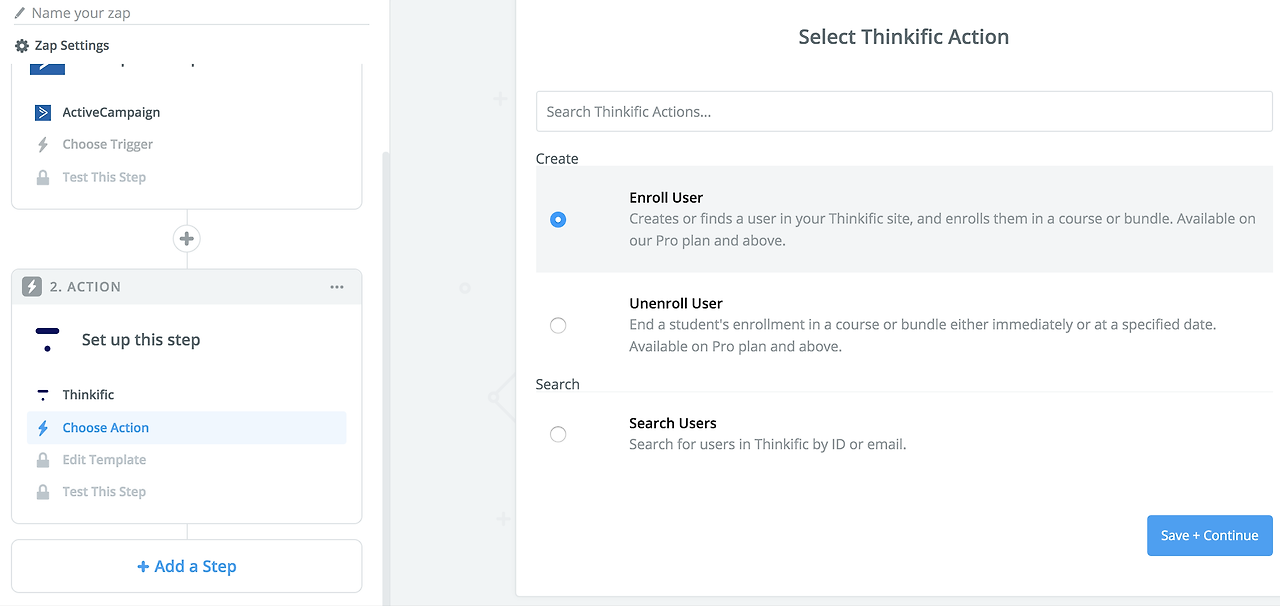Open Choose Trigger under ActiveCampaign
This screenshot has width=1280, height=606.
click(107, 144)
